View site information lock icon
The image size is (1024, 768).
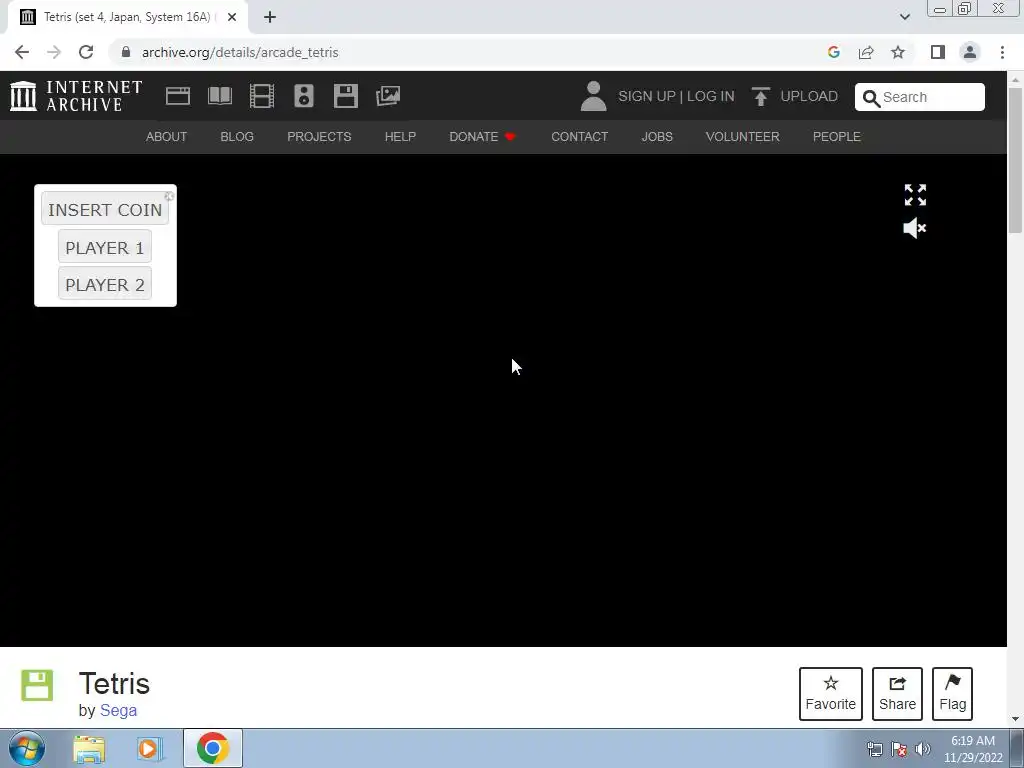coord(126,52)
